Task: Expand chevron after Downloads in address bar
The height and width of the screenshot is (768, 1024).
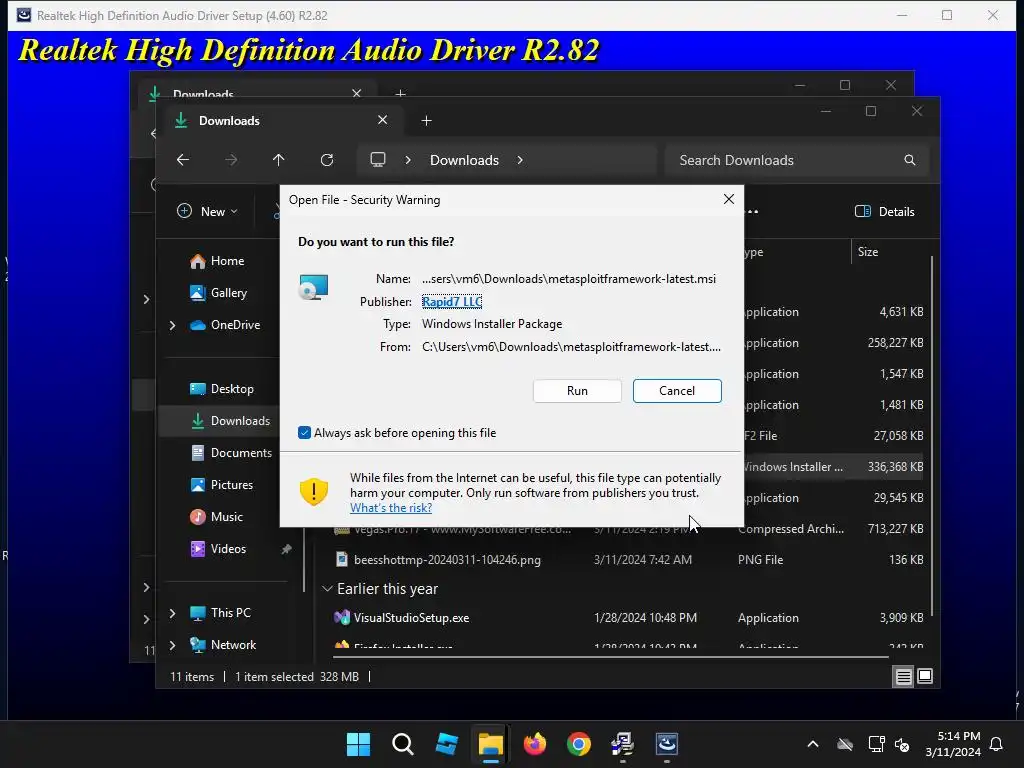Action: tap(520, 160)
